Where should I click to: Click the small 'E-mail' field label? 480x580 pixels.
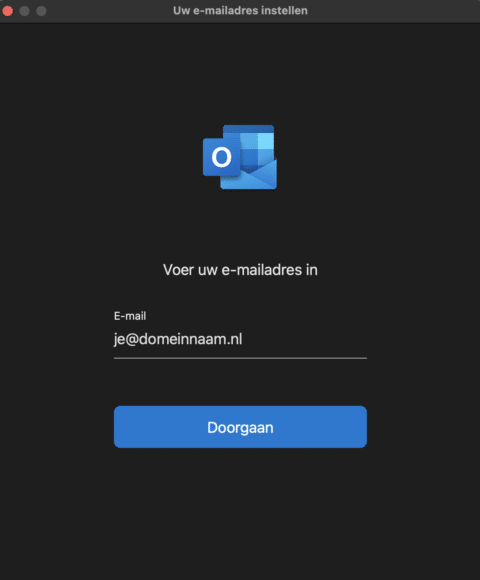[130, 316]
